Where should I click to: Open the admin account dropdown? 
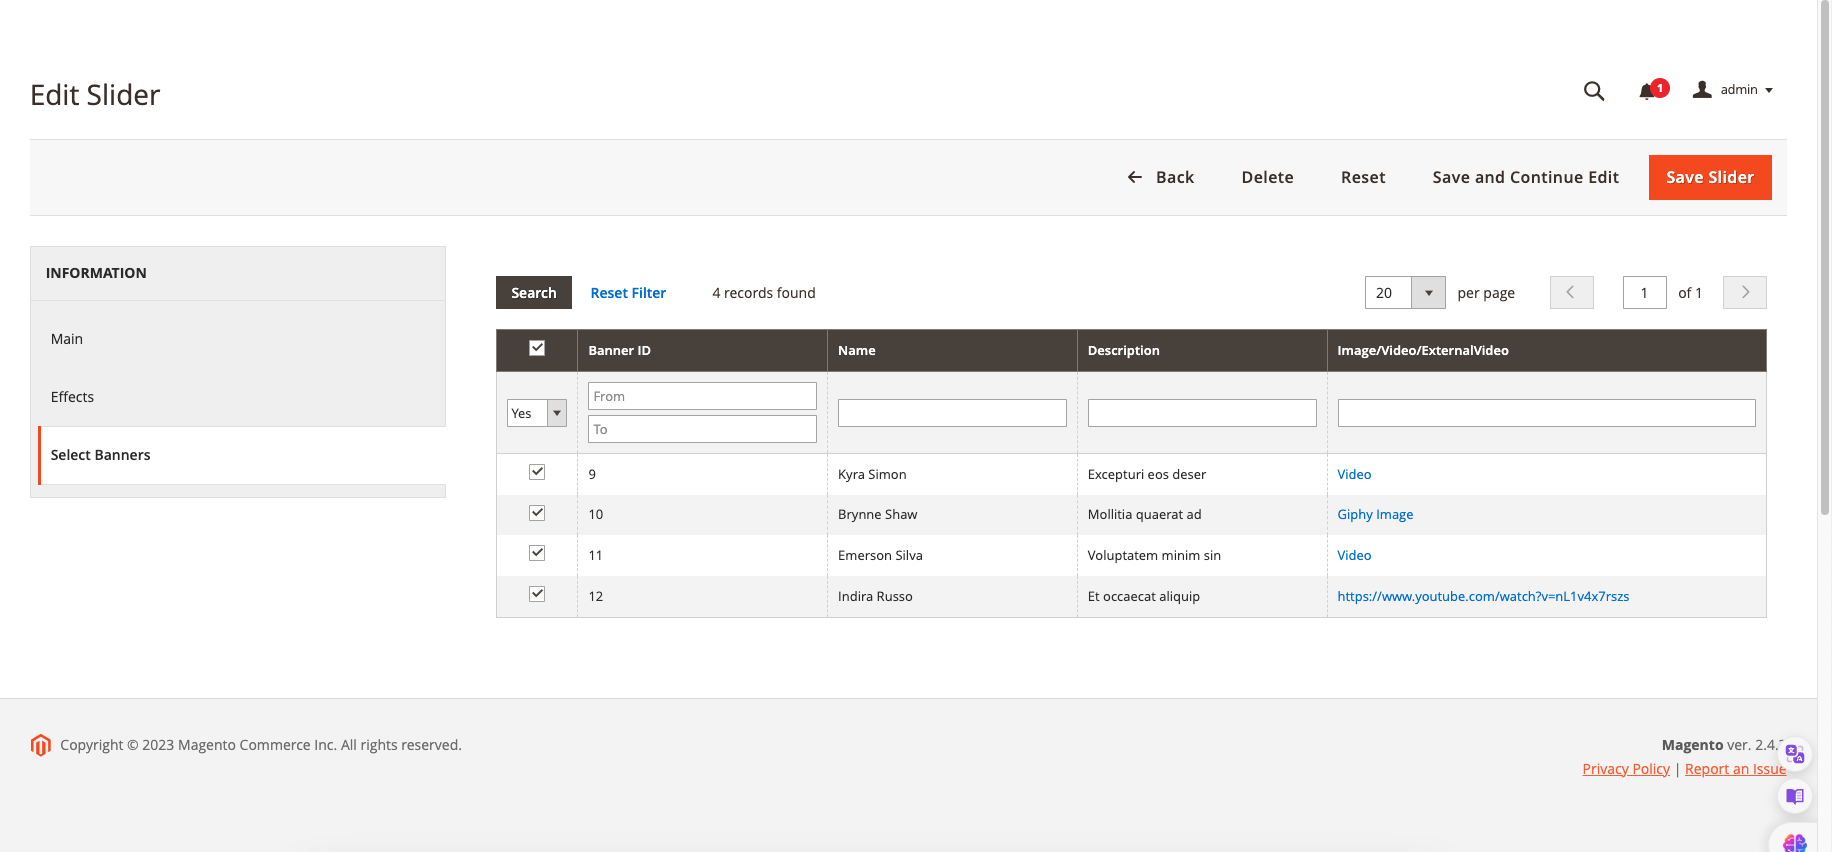(1733, 90)
